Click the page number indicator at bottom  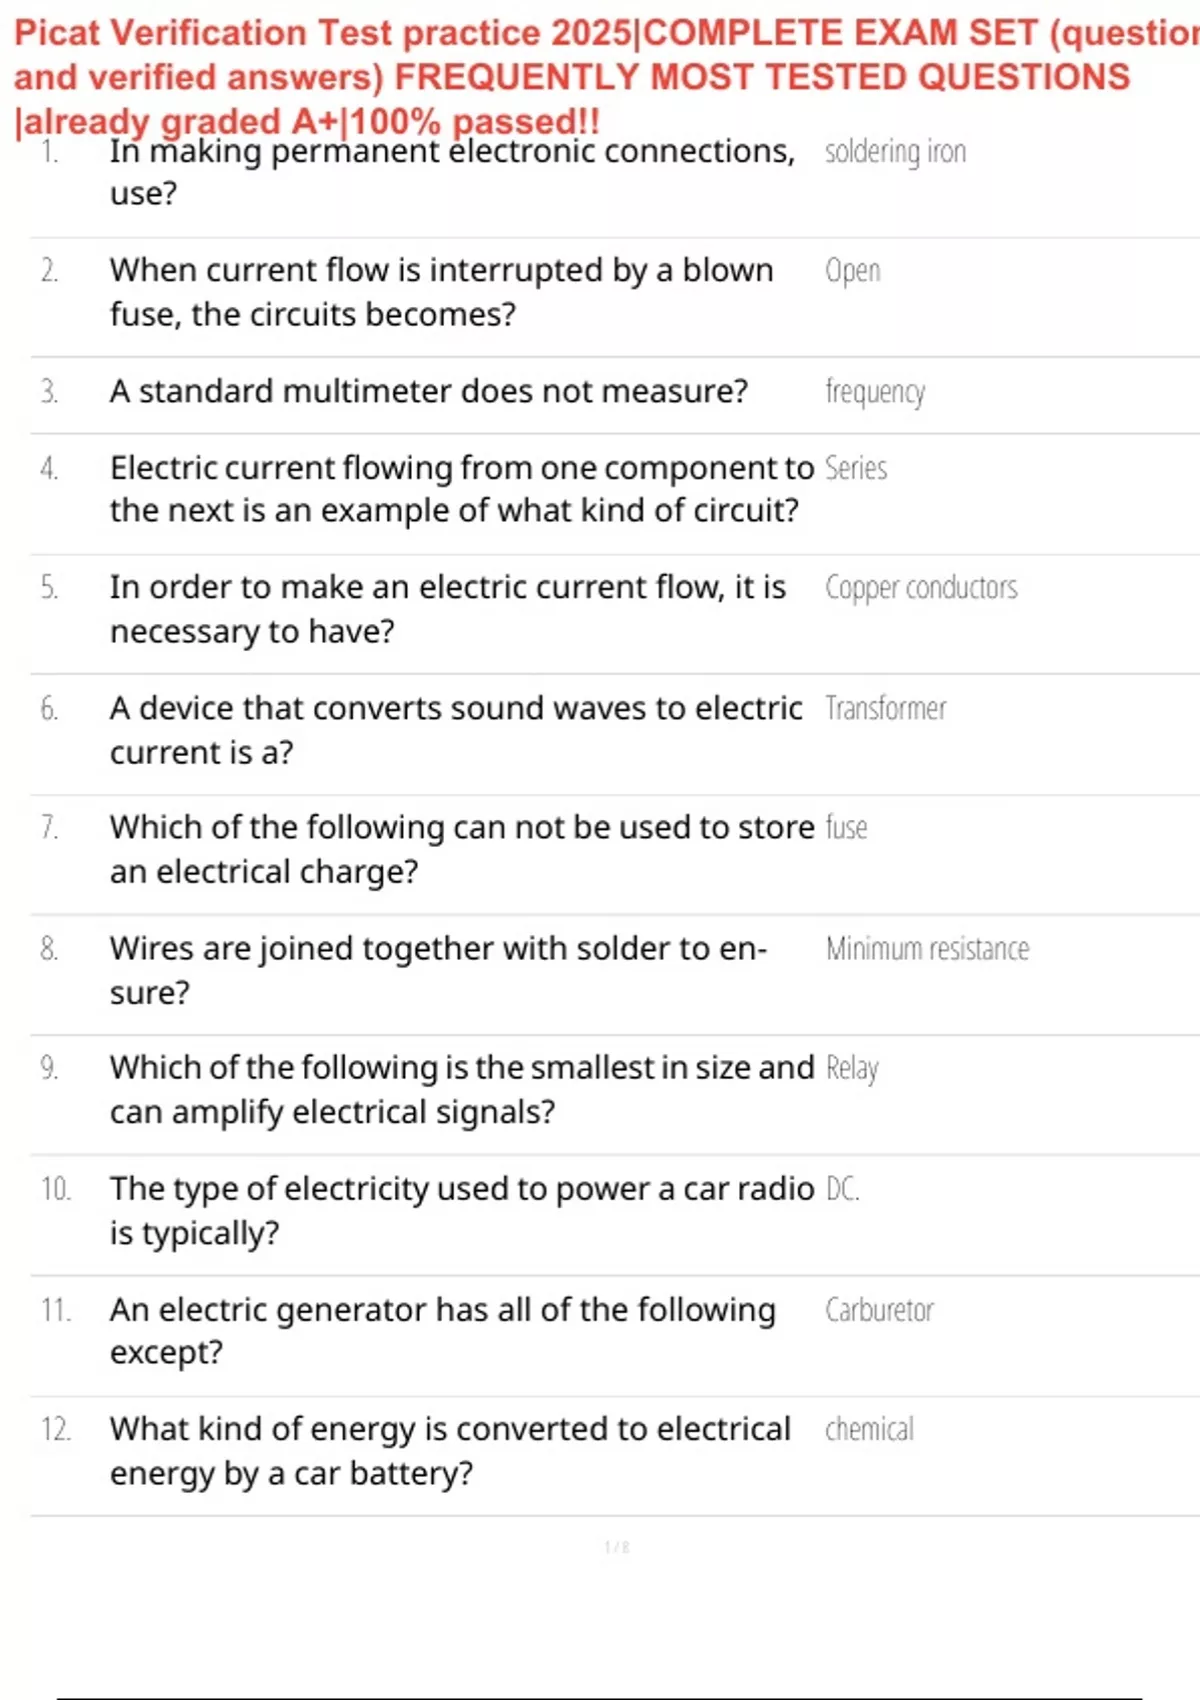pyautogui.click(x=617, y=1547)
